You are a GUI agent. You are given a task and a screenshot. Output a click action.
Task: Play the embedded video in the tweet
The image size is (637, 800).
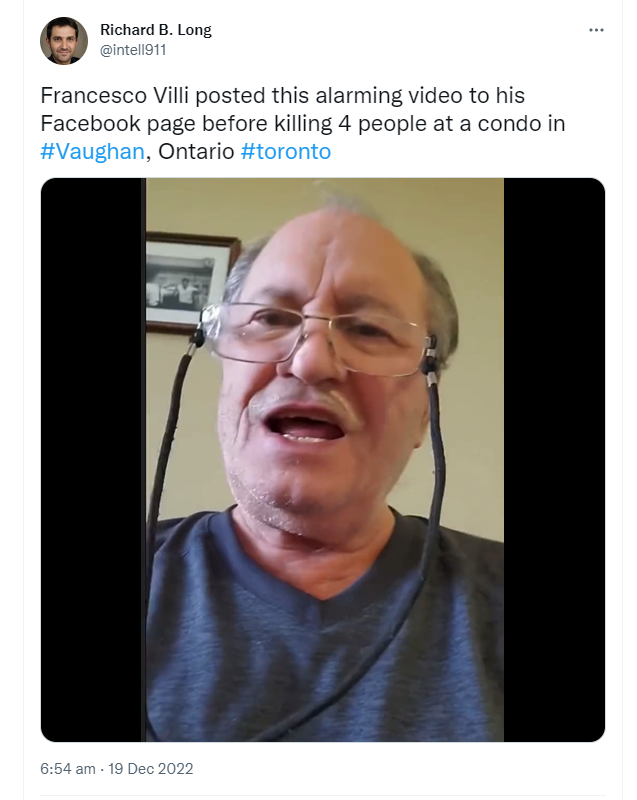323,460
